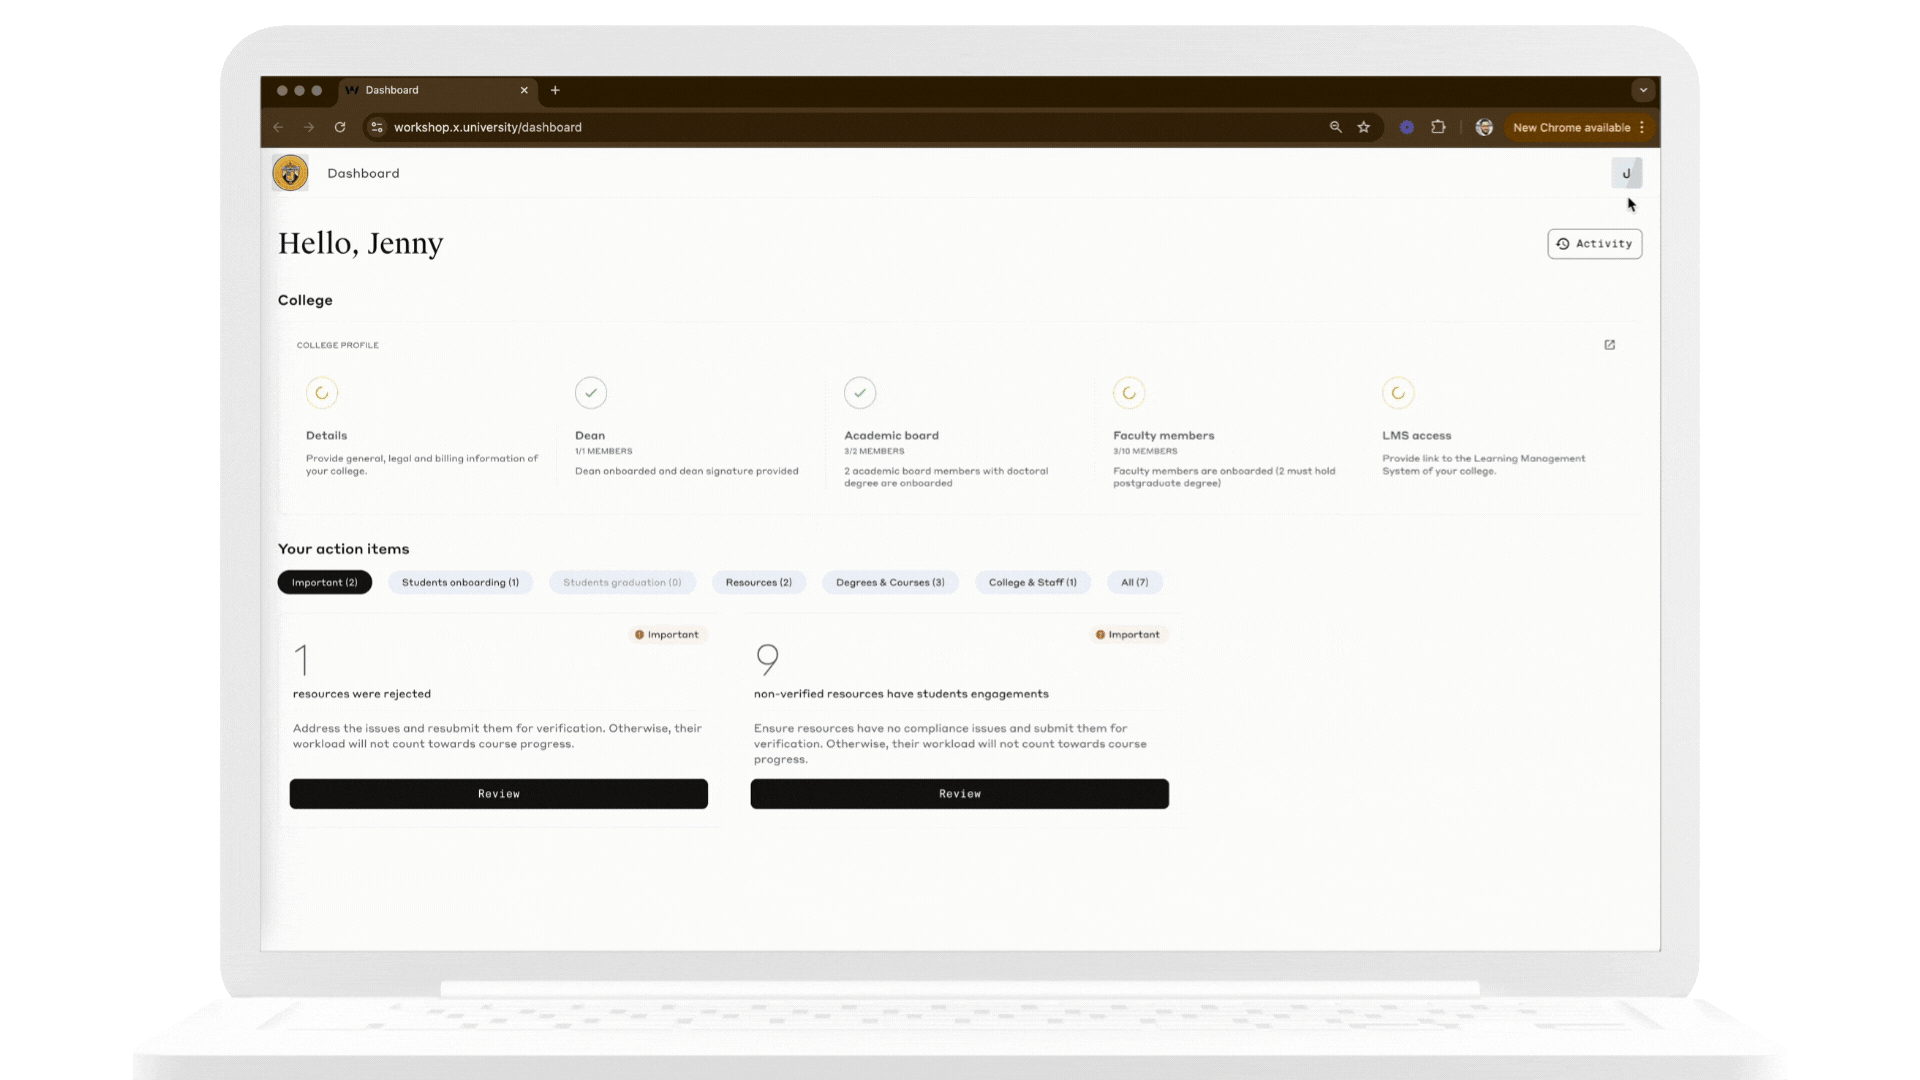Image resolution: width=1920 pixels, height=1080 pixels.
Task: Click the Faculty members progress circle icon
Action: pos(1129,393)
